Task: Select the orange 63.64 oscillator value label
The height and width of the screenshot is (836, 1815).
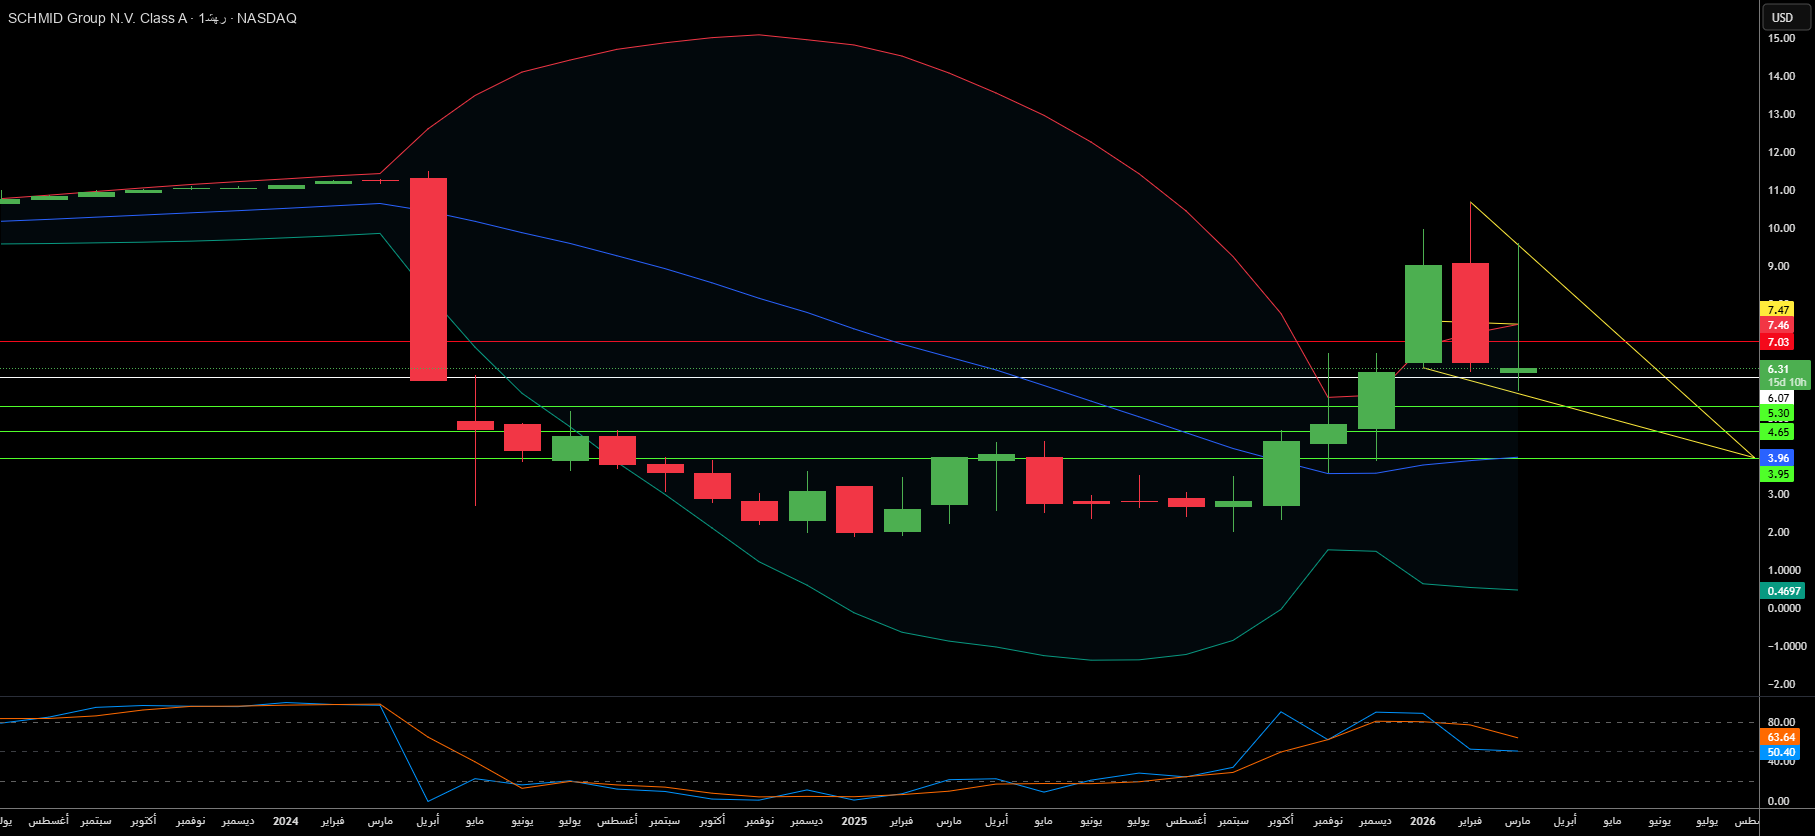Action: pos(1781,737)
